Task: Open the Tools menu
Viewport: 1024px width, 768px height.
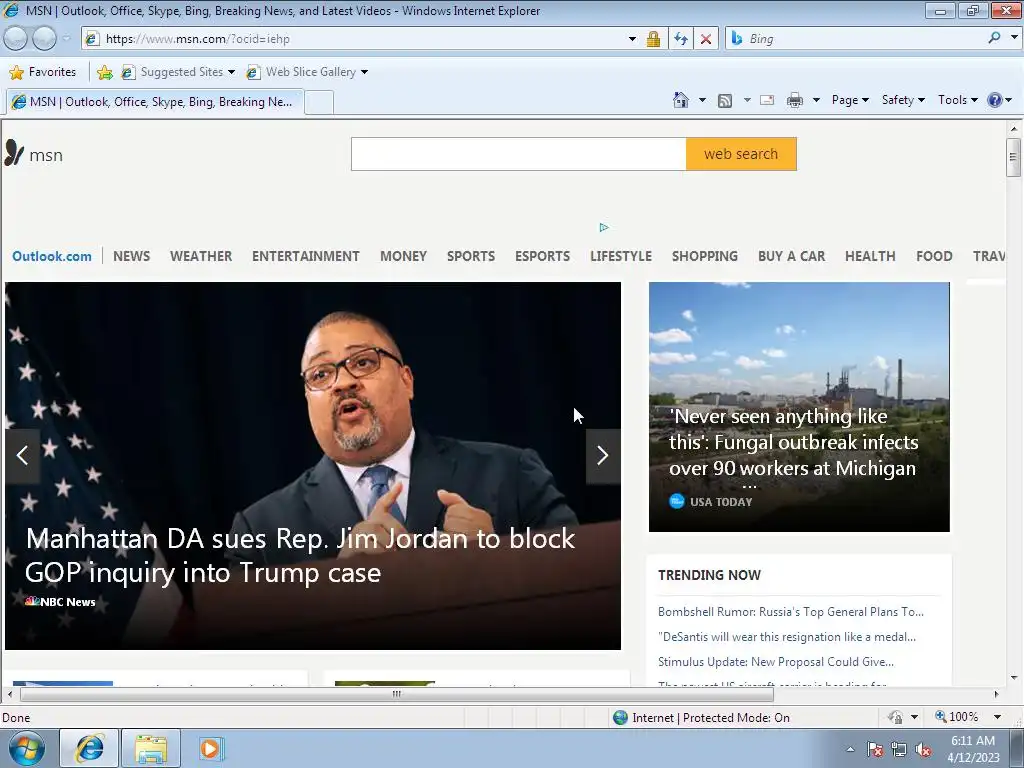Action: coord(957,100)
